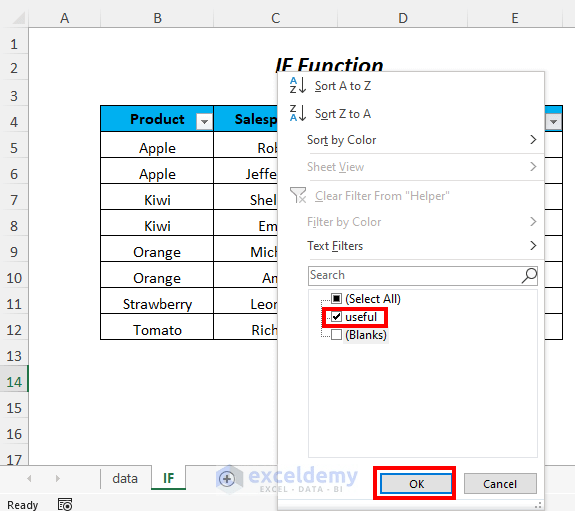This screenshot has width=575, height=511.
Task: Select column B header
Action: tap(157, 18)
